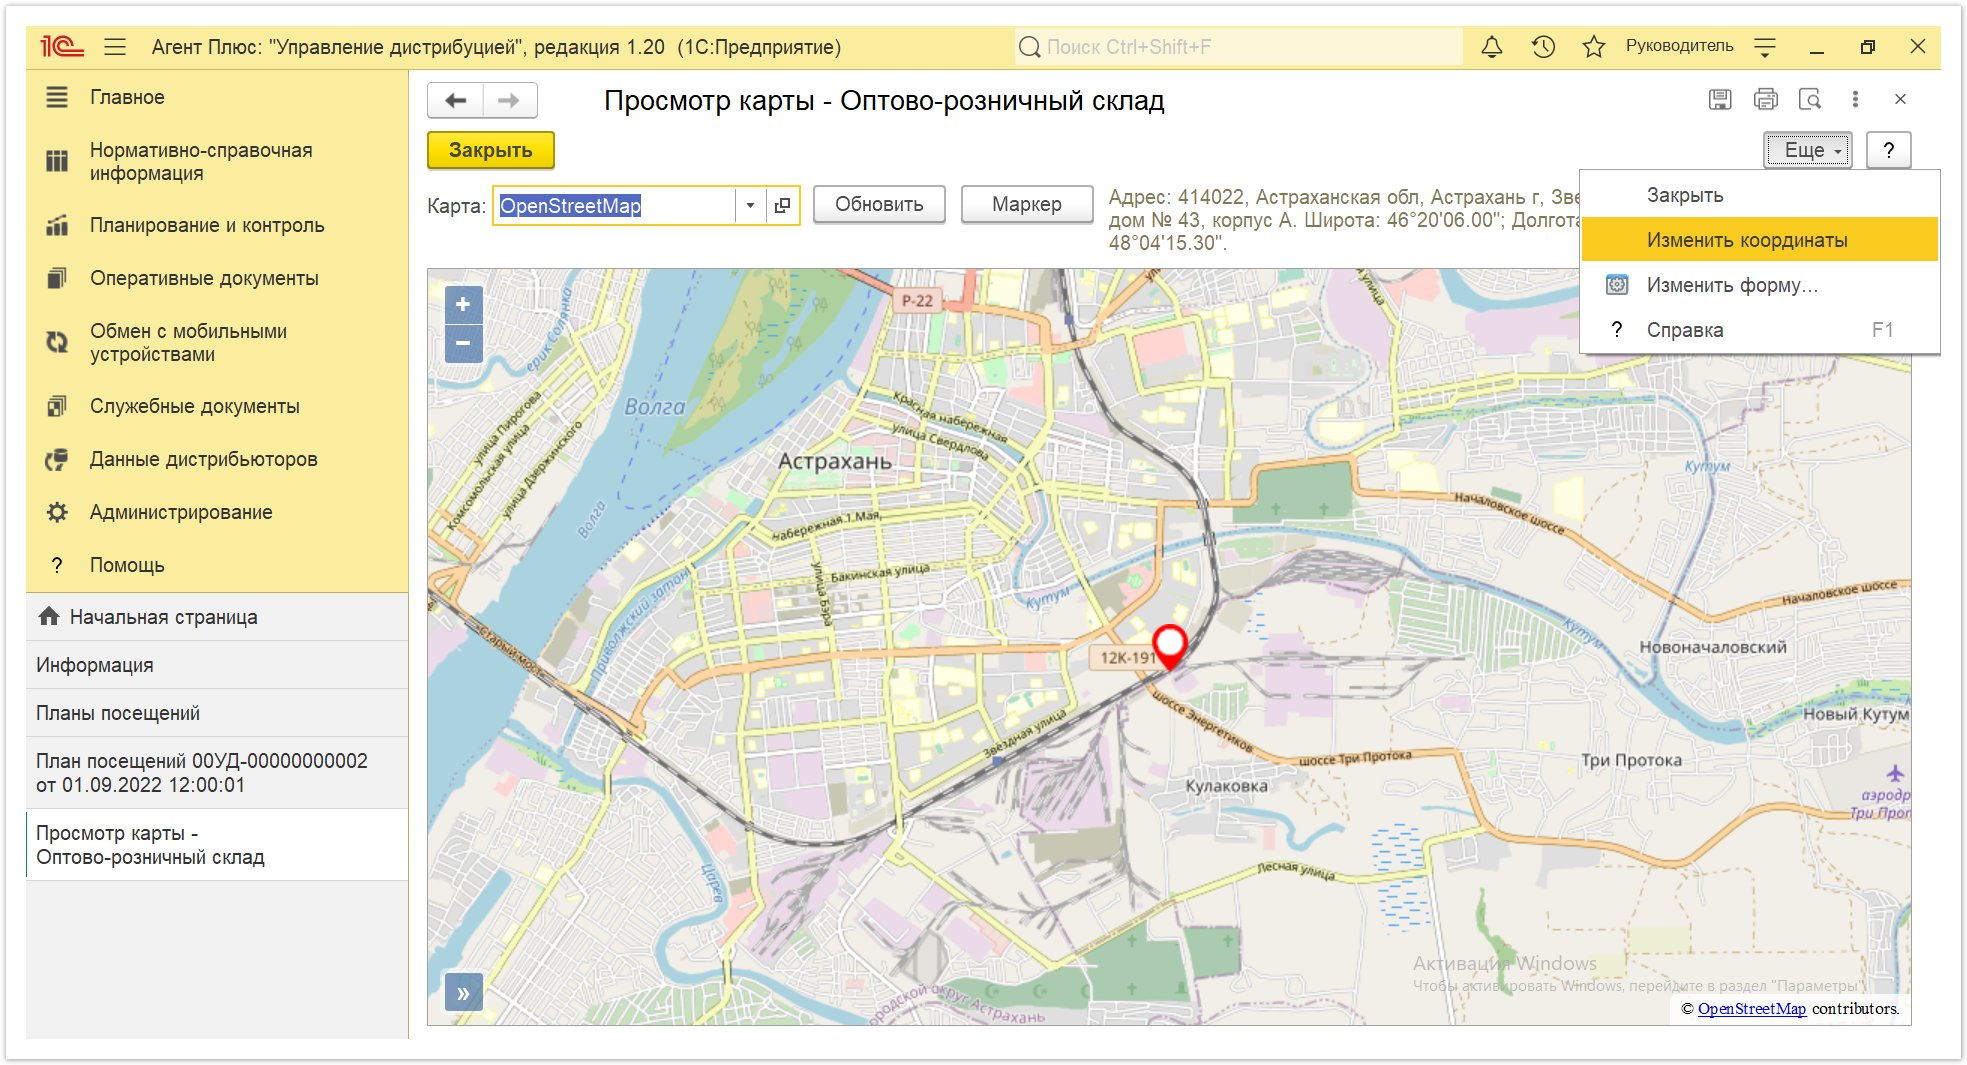
Task: Click the home icon of Начальная страница
Action: [49, 616]
